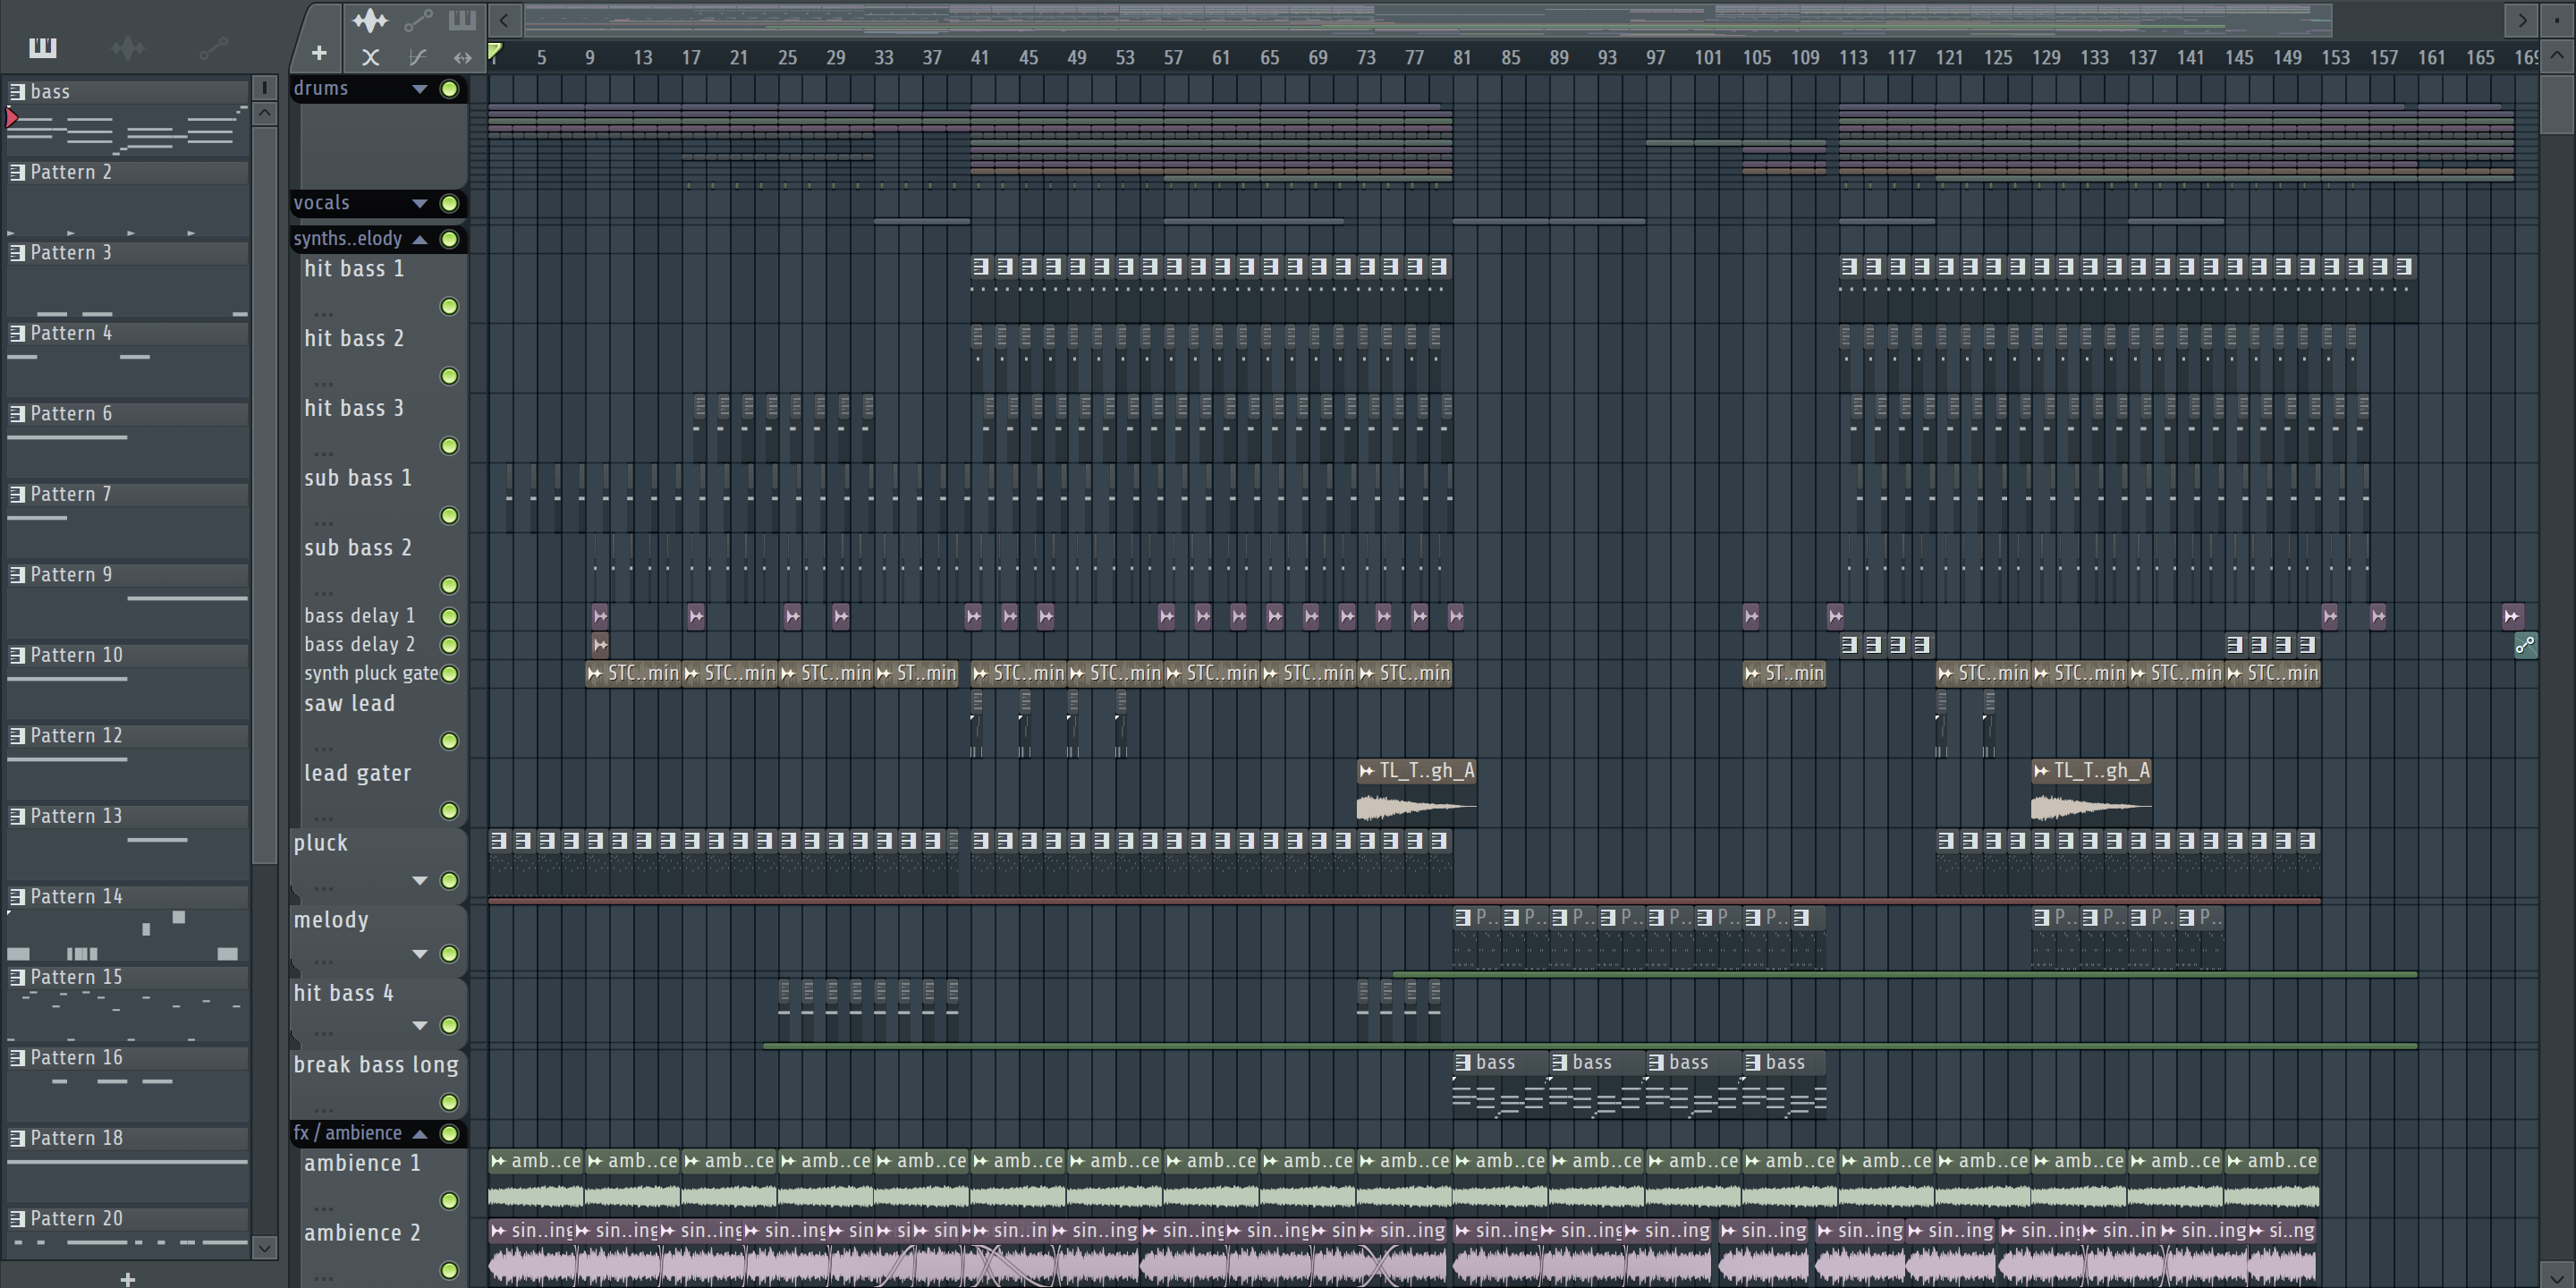Image resolution: width=2576 pixels, height=1288 pixels.
Task: Click the X crossfade icon in playlist toolbar
Action: 370,57
